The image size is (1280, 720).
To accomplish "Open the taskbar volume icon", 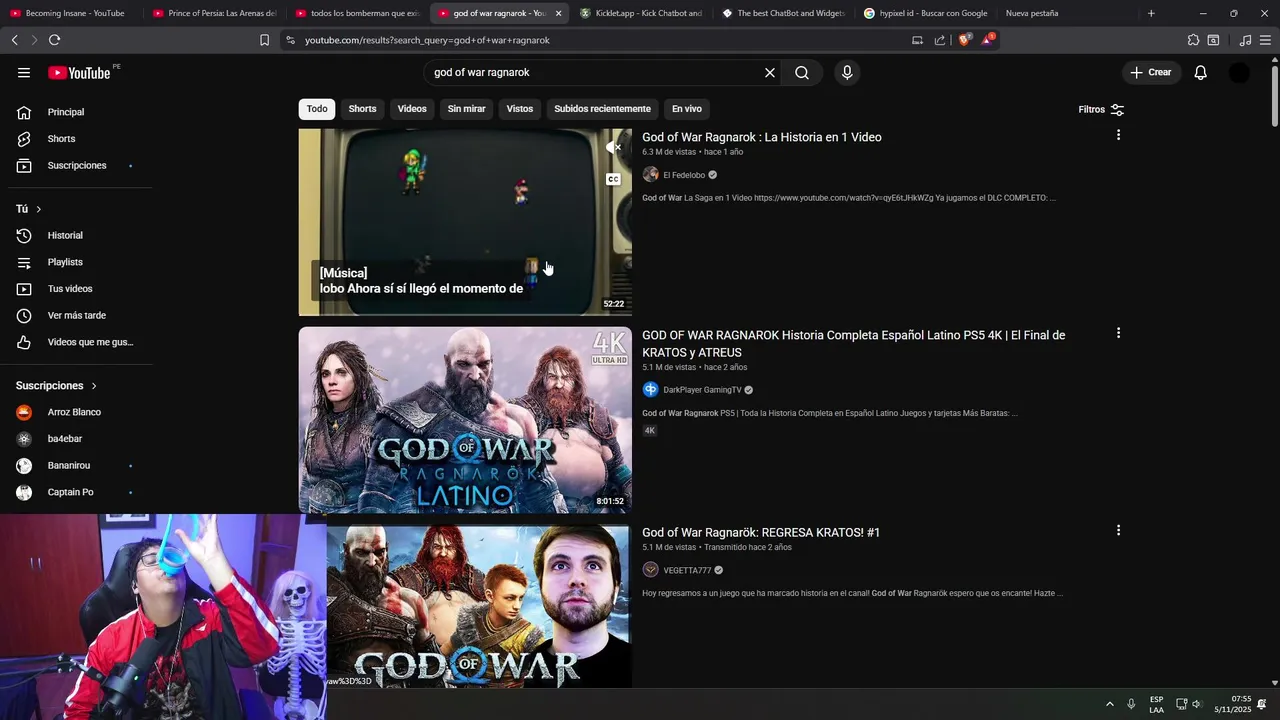I will [x=1196, y=704].
